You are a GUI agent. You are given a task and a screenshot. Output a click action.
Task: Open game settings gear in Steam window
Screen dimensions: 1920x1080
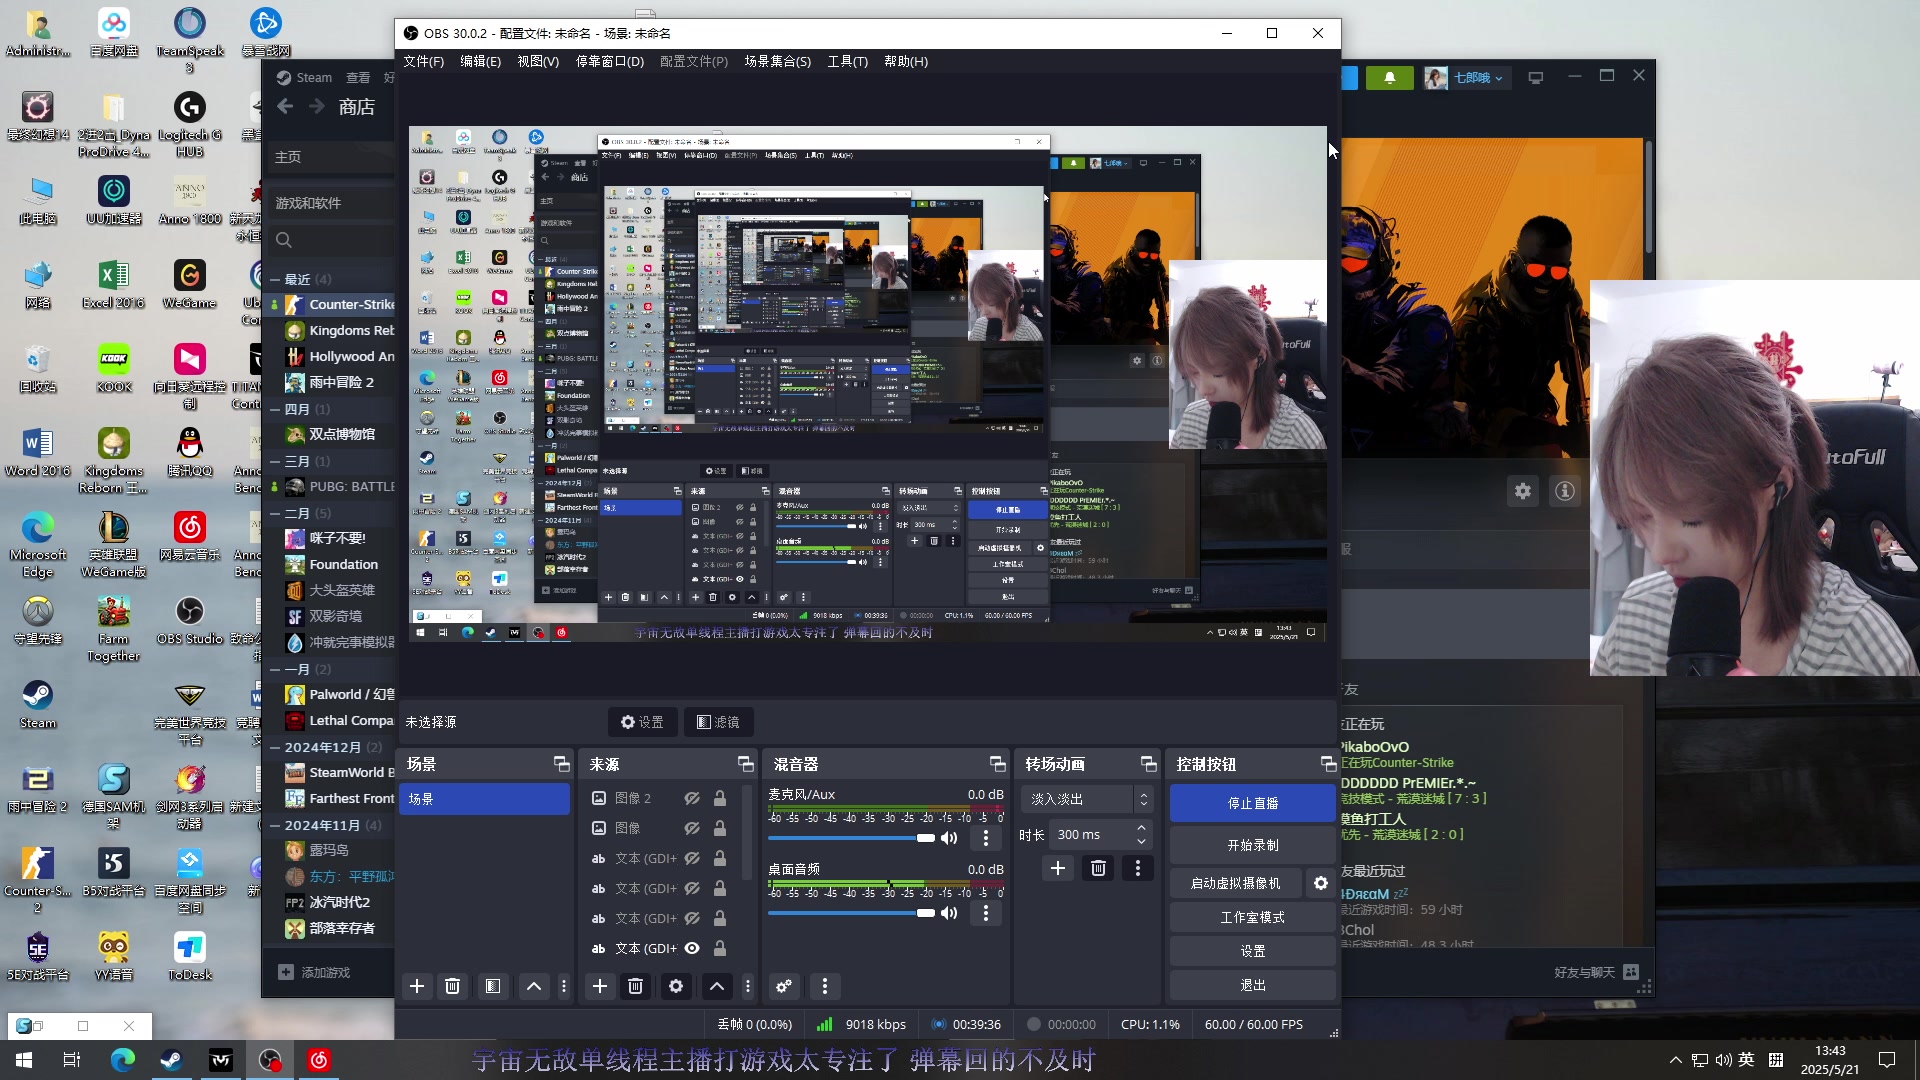point(1523,491)
